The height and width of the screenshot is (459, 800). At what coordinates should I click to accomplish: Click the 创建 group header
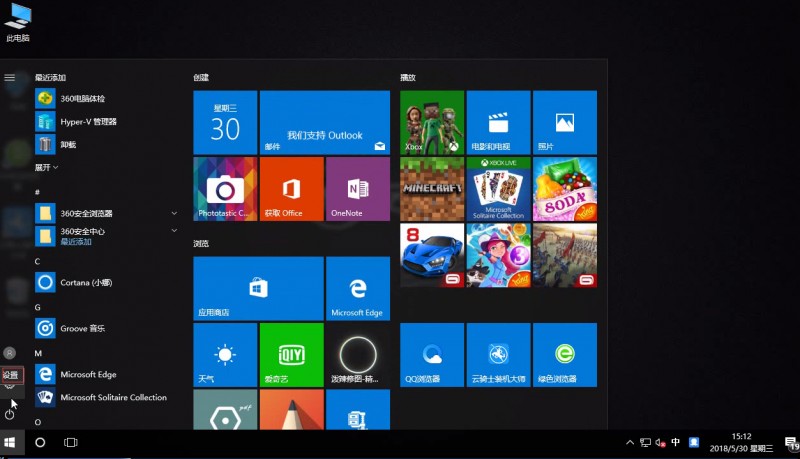click(201, 78)
